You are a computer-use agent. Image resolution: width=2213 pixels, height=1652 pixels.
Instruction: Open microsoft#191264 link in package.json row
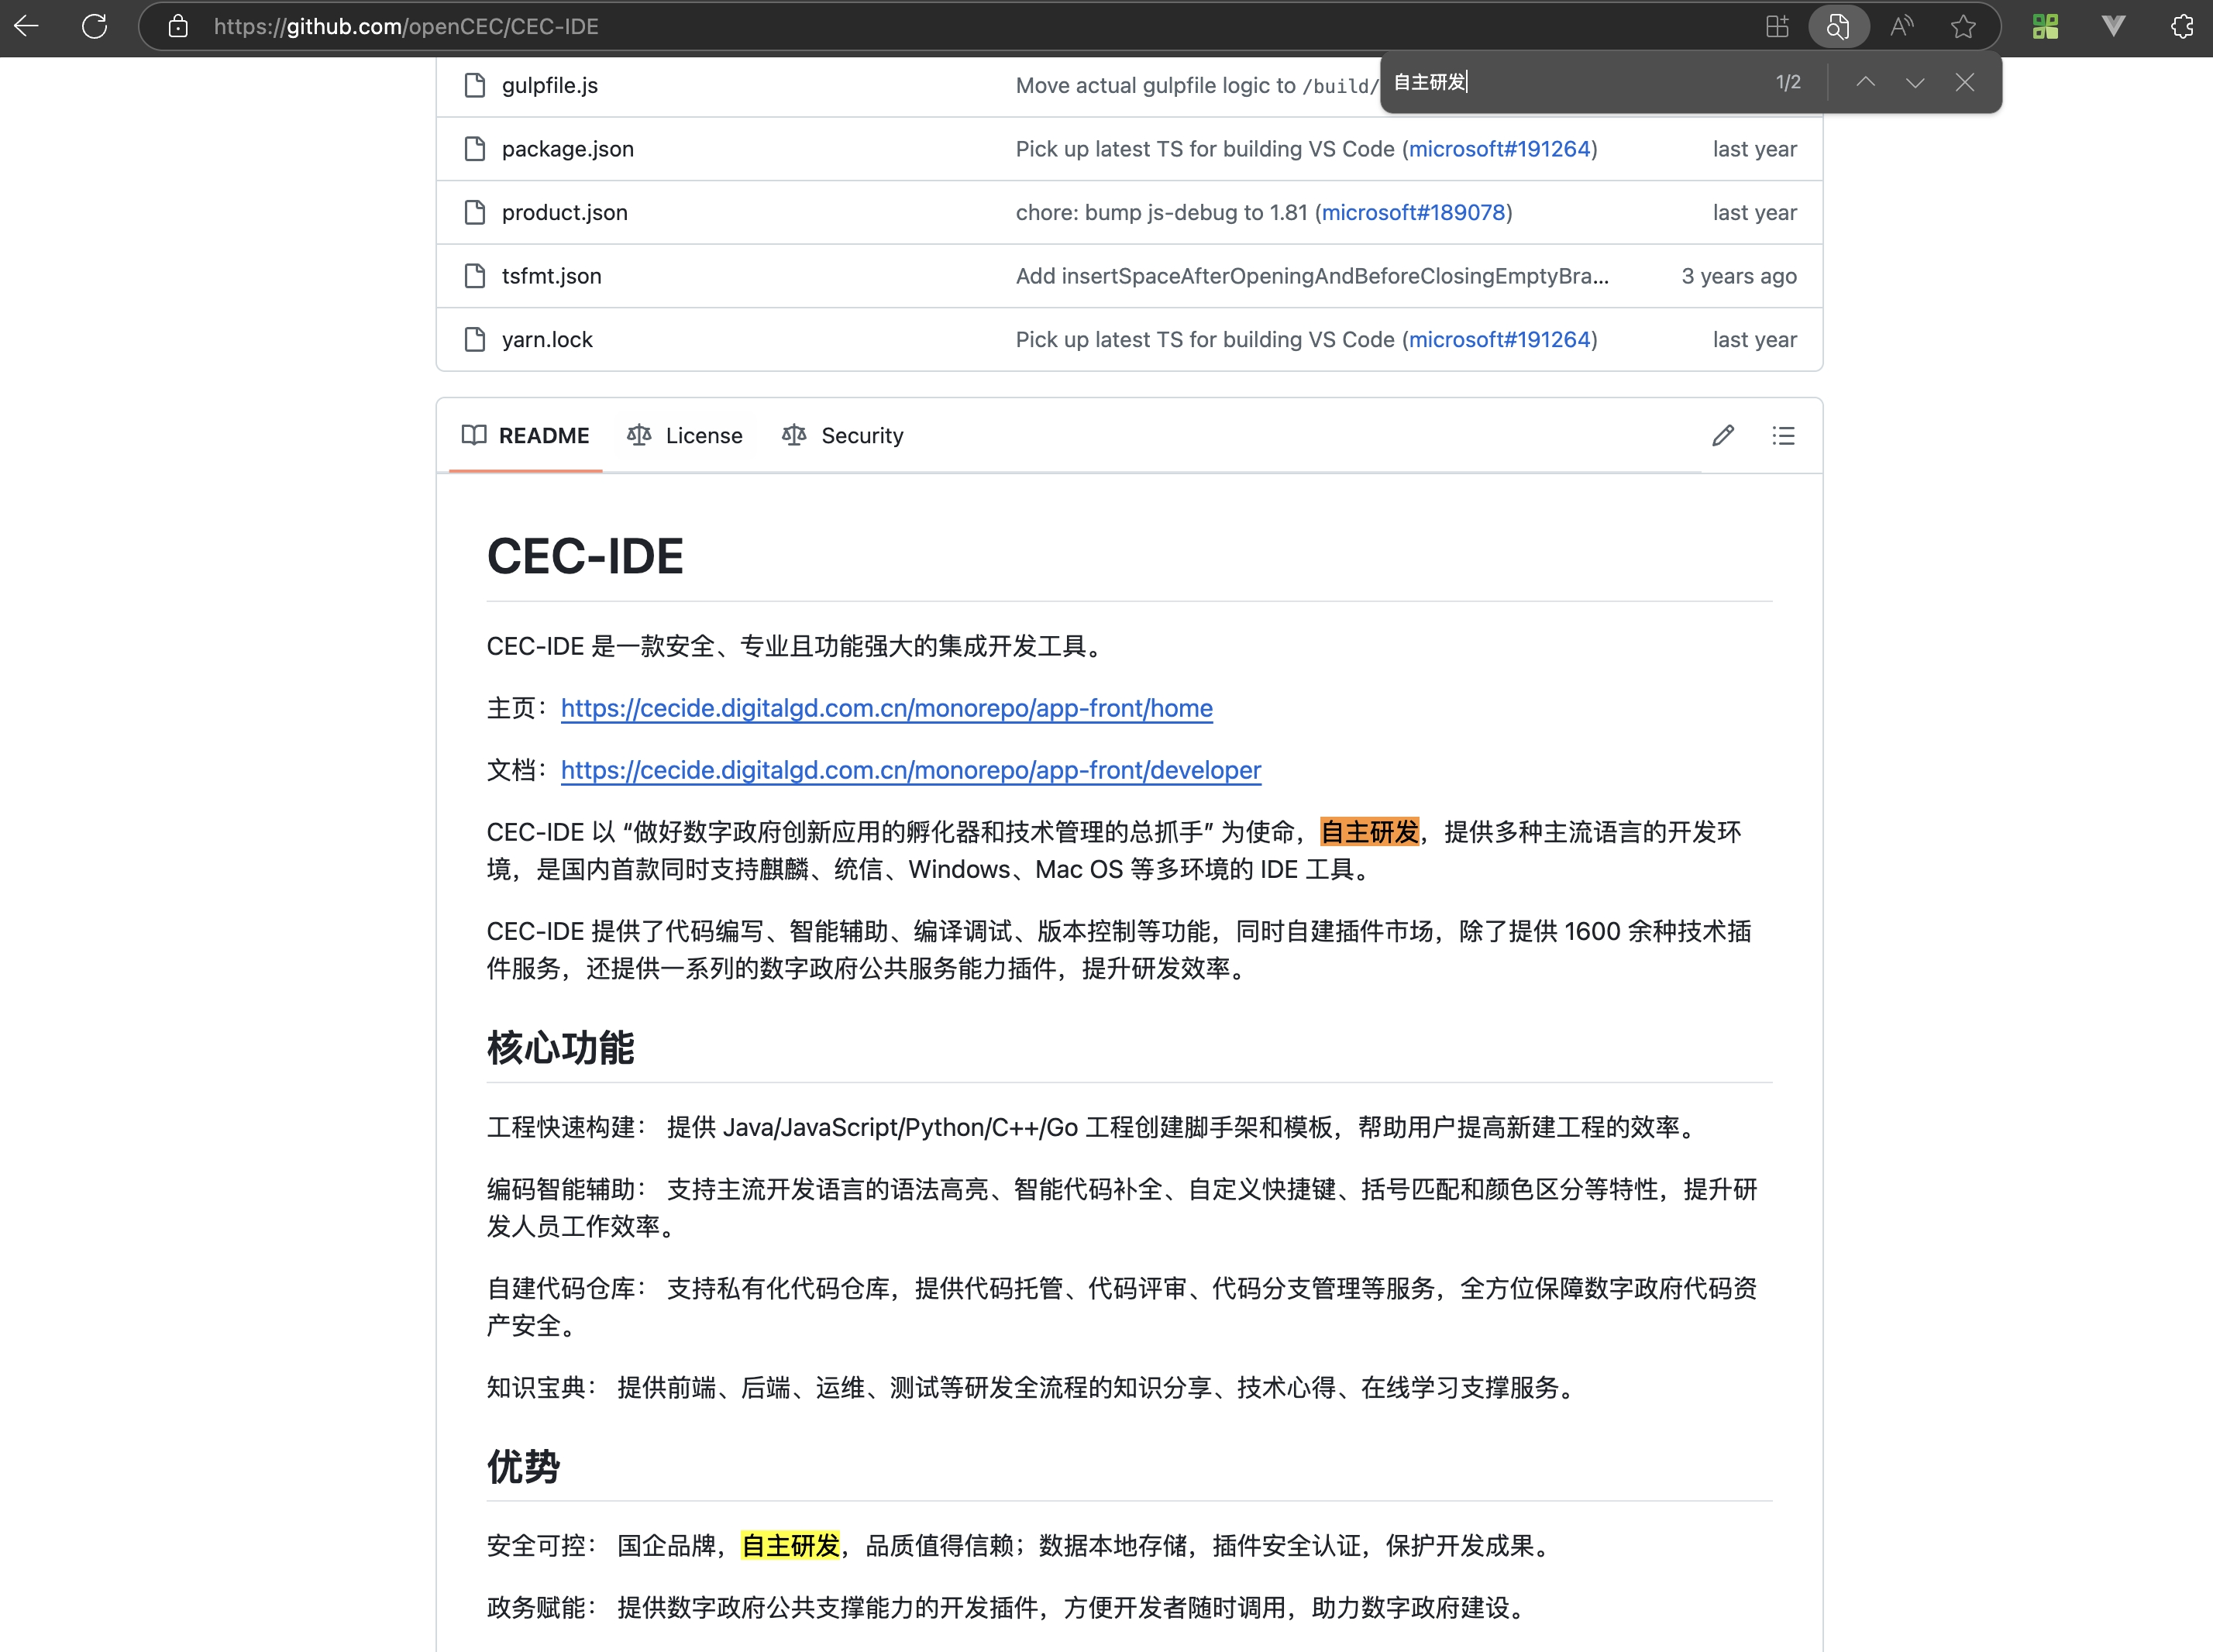[1499, 149]
